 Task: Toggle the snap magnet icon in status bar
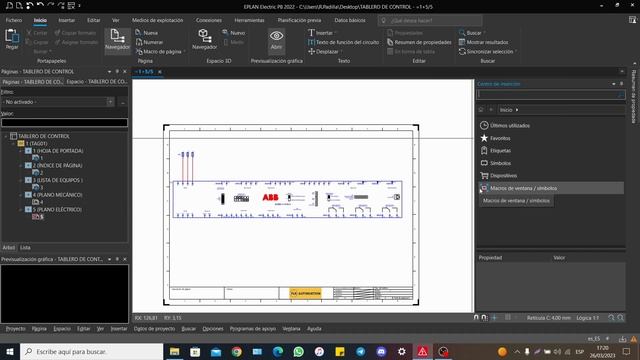pyautogui.click(x=476, y=317)
